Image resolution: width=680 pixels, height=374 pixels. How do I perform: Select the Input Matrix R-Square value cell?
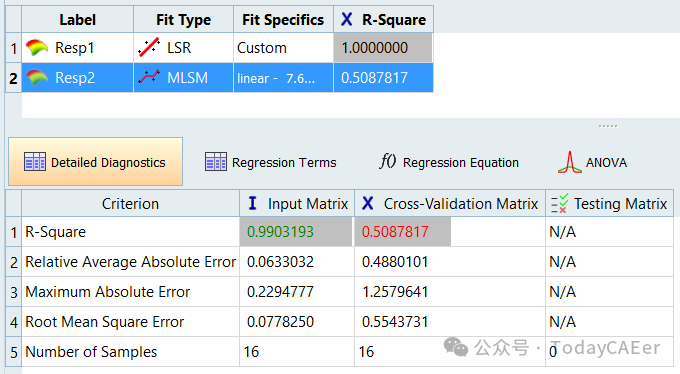[296, 232]
